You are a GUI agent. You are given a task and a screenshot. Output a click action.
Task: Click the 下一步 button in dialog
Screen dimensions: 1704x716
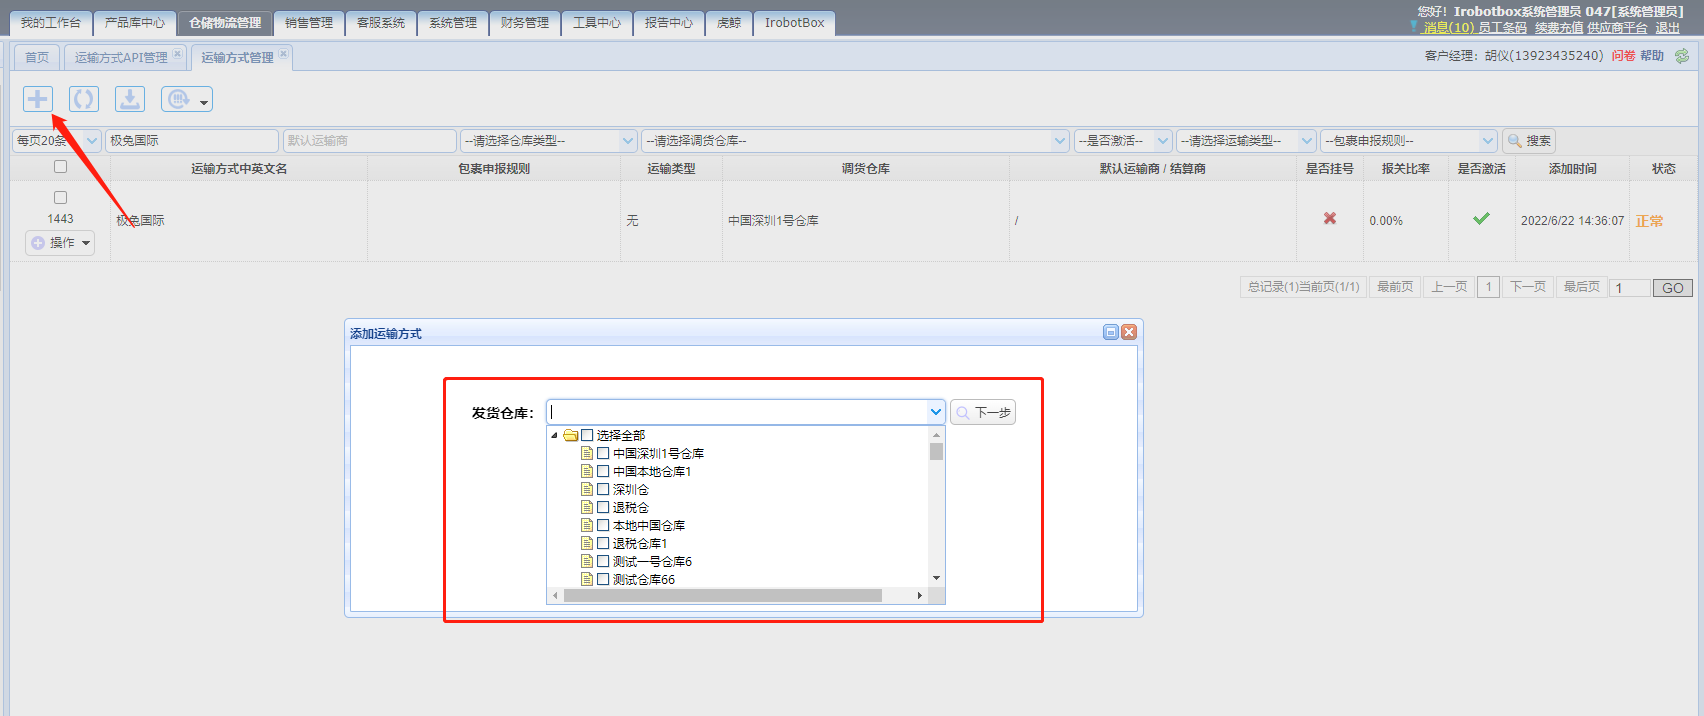(x=983, y=412)
